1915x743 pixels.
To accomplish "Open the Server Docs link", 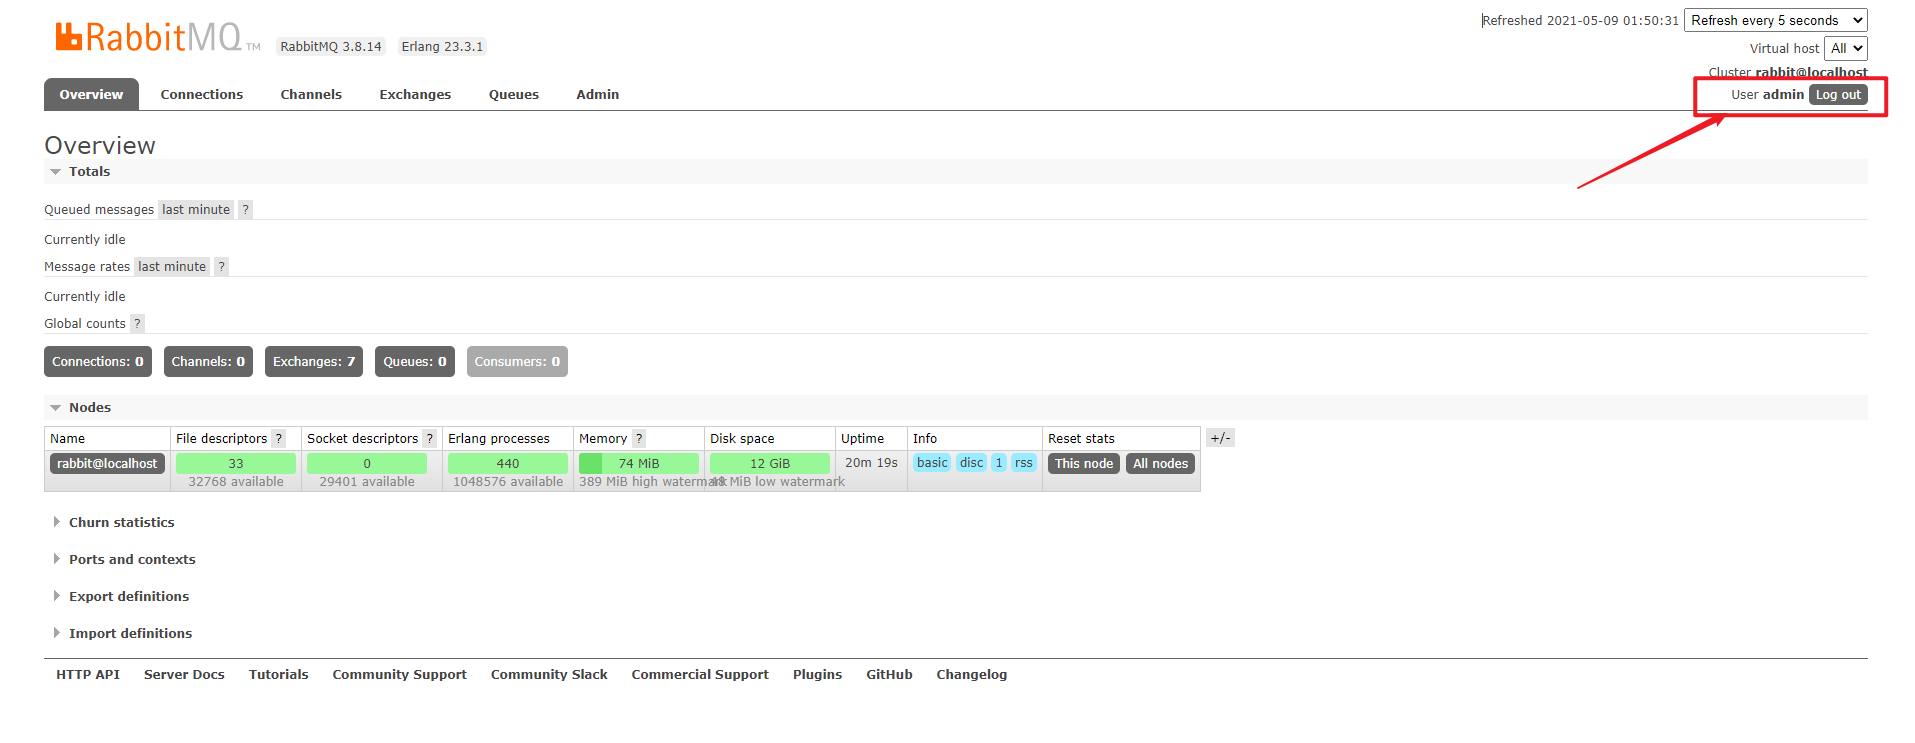I will pos(184,674).
